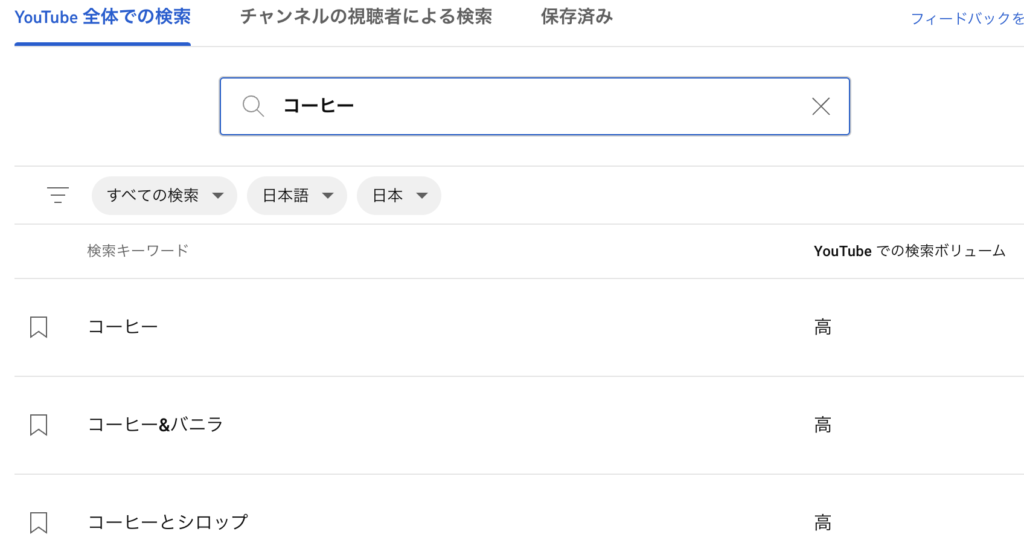
Task: Click the magnifying glass search icon
Action: click(x=253, y=106)
